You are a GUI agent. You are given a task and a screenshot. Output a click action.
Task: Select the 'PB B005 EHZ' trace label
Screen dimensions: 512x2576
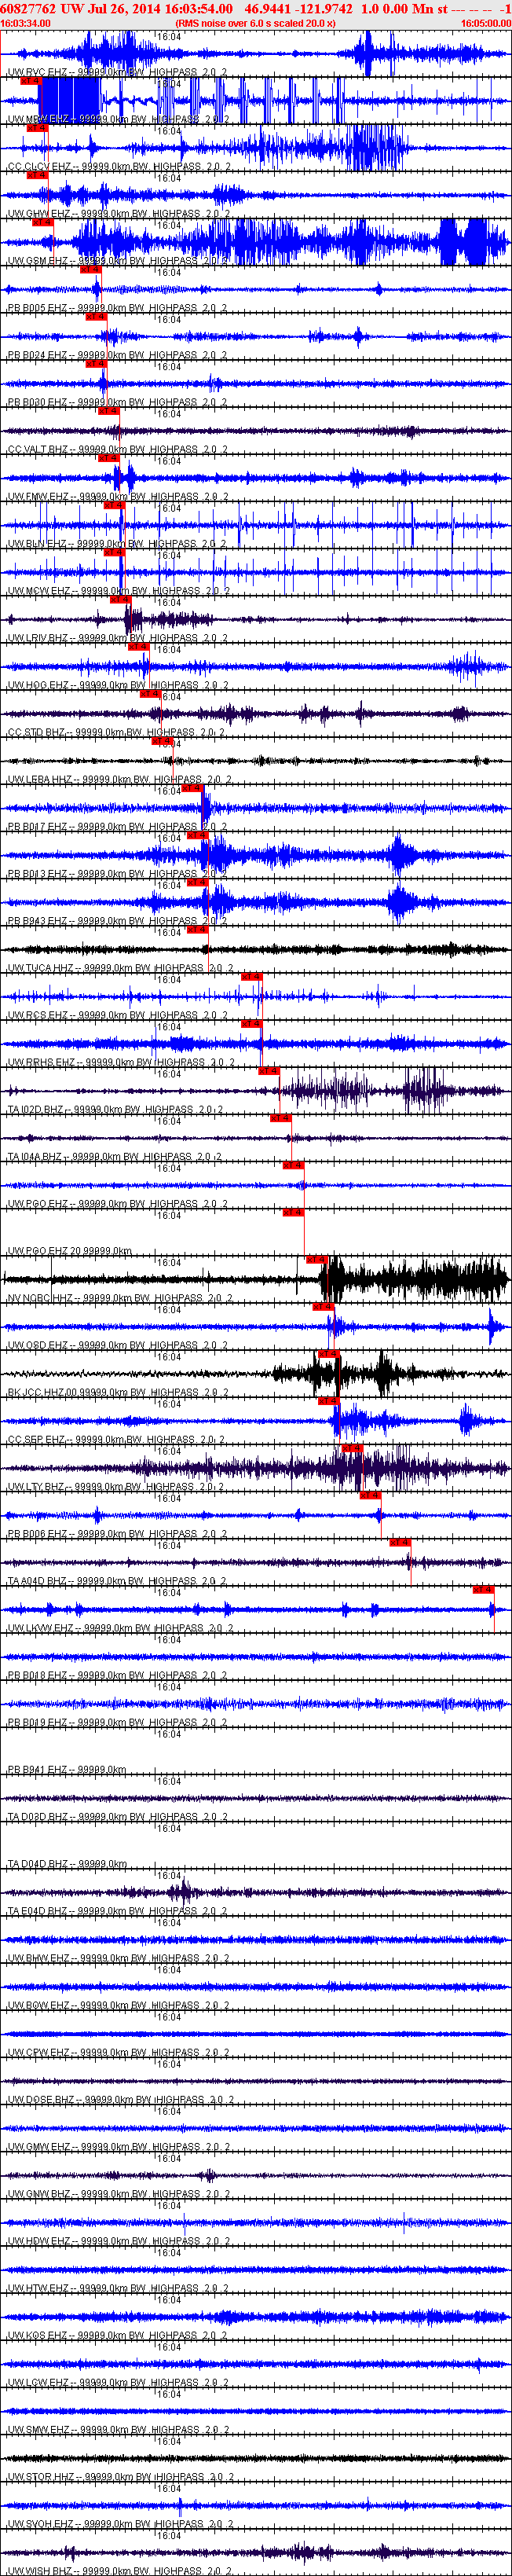117,308
